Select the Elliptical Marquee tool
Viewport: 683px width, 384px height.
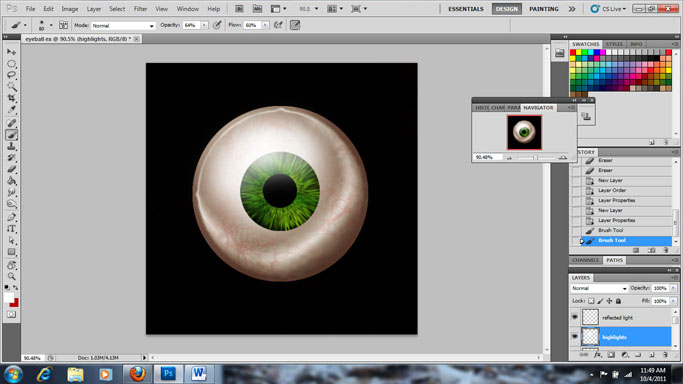pos(11,64)
